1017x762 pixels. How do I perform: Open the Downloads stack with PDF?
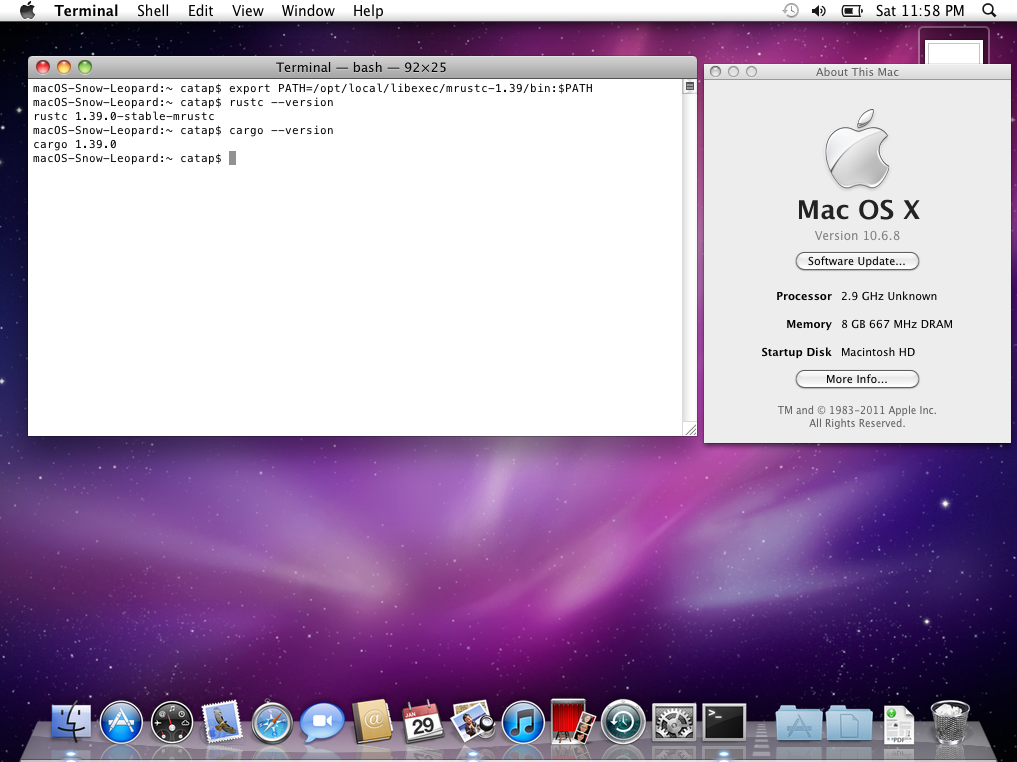pyautogui.click(x=898, y=725)
